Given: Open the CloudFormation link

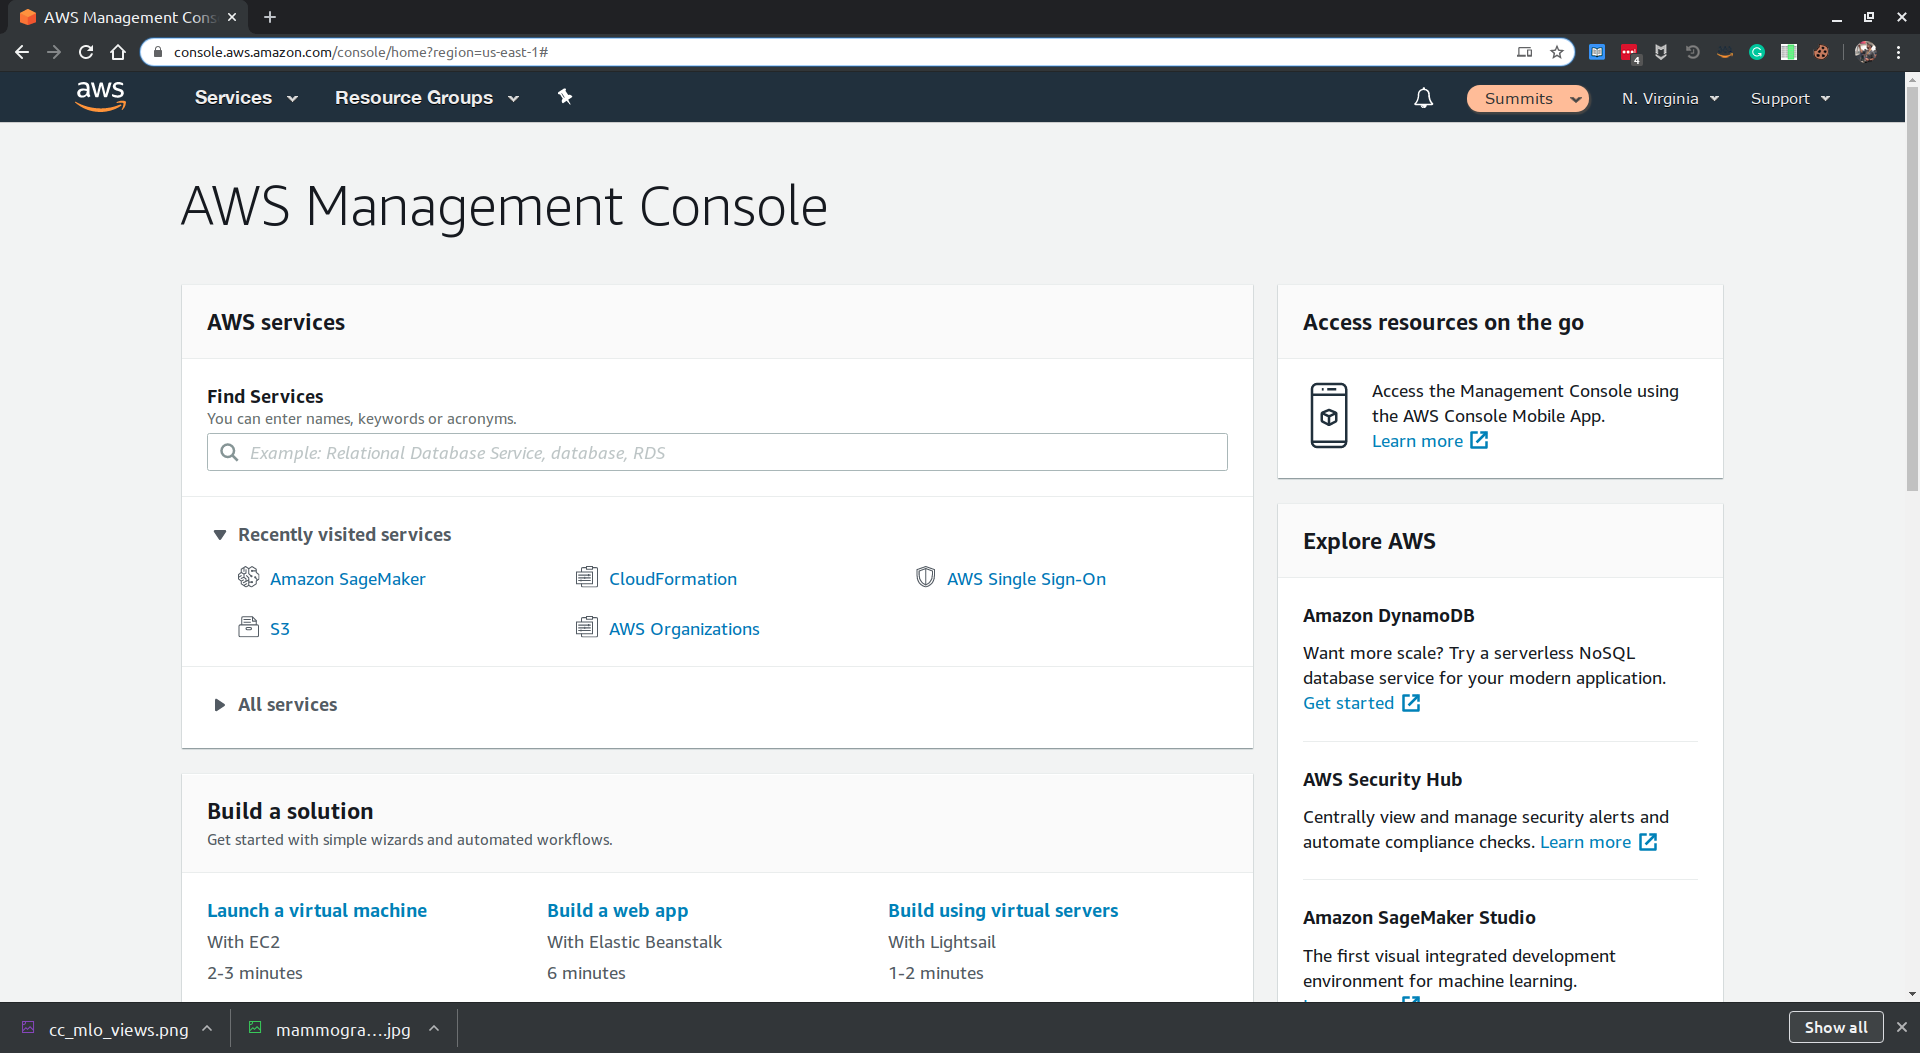Looking at the screenshot, I should click(673, 579).
